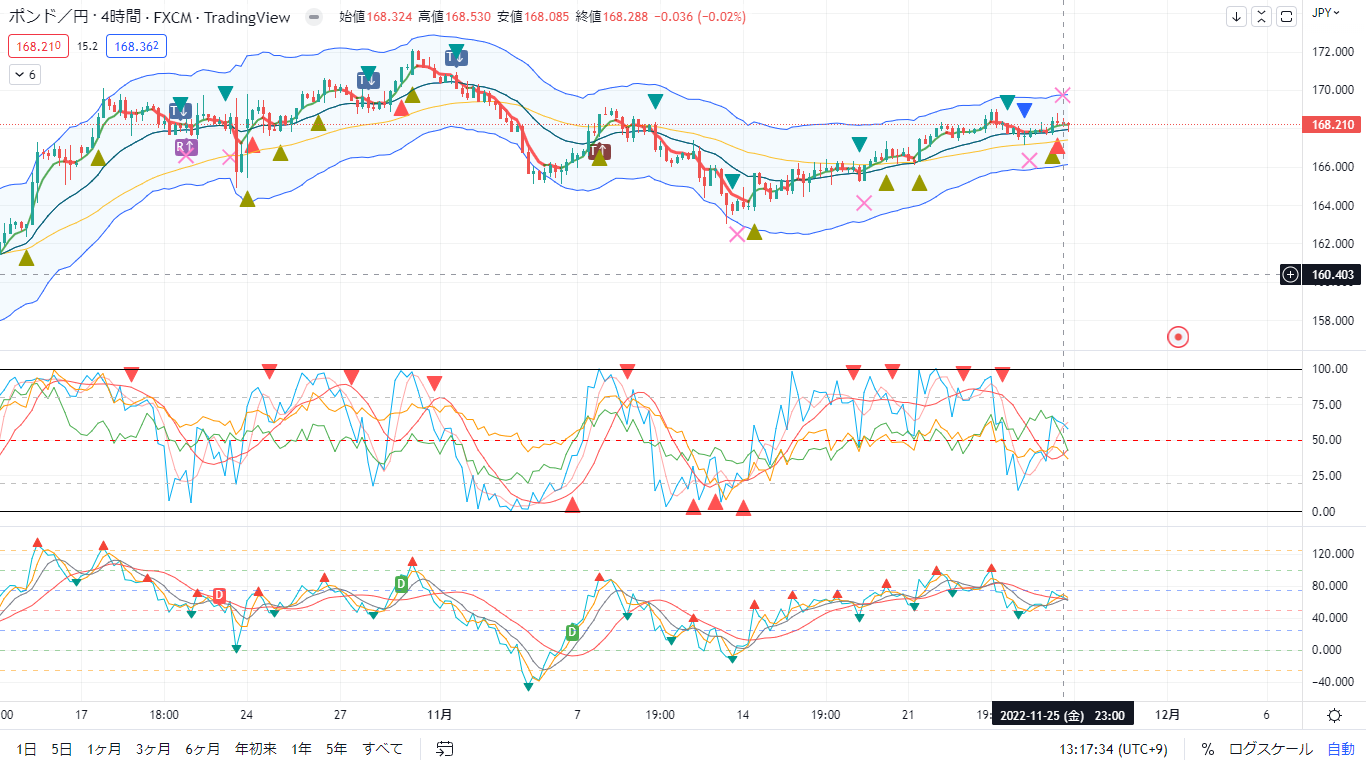The height and width of the screenshot is (768, 1366).
Task: Click the -40.000 bottom pane axis label
Action: click(x=1331, y=683)
